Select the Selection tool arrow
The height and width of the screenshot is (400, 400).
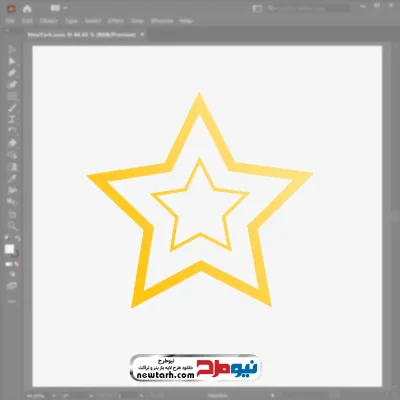click(x=12, y=50)
